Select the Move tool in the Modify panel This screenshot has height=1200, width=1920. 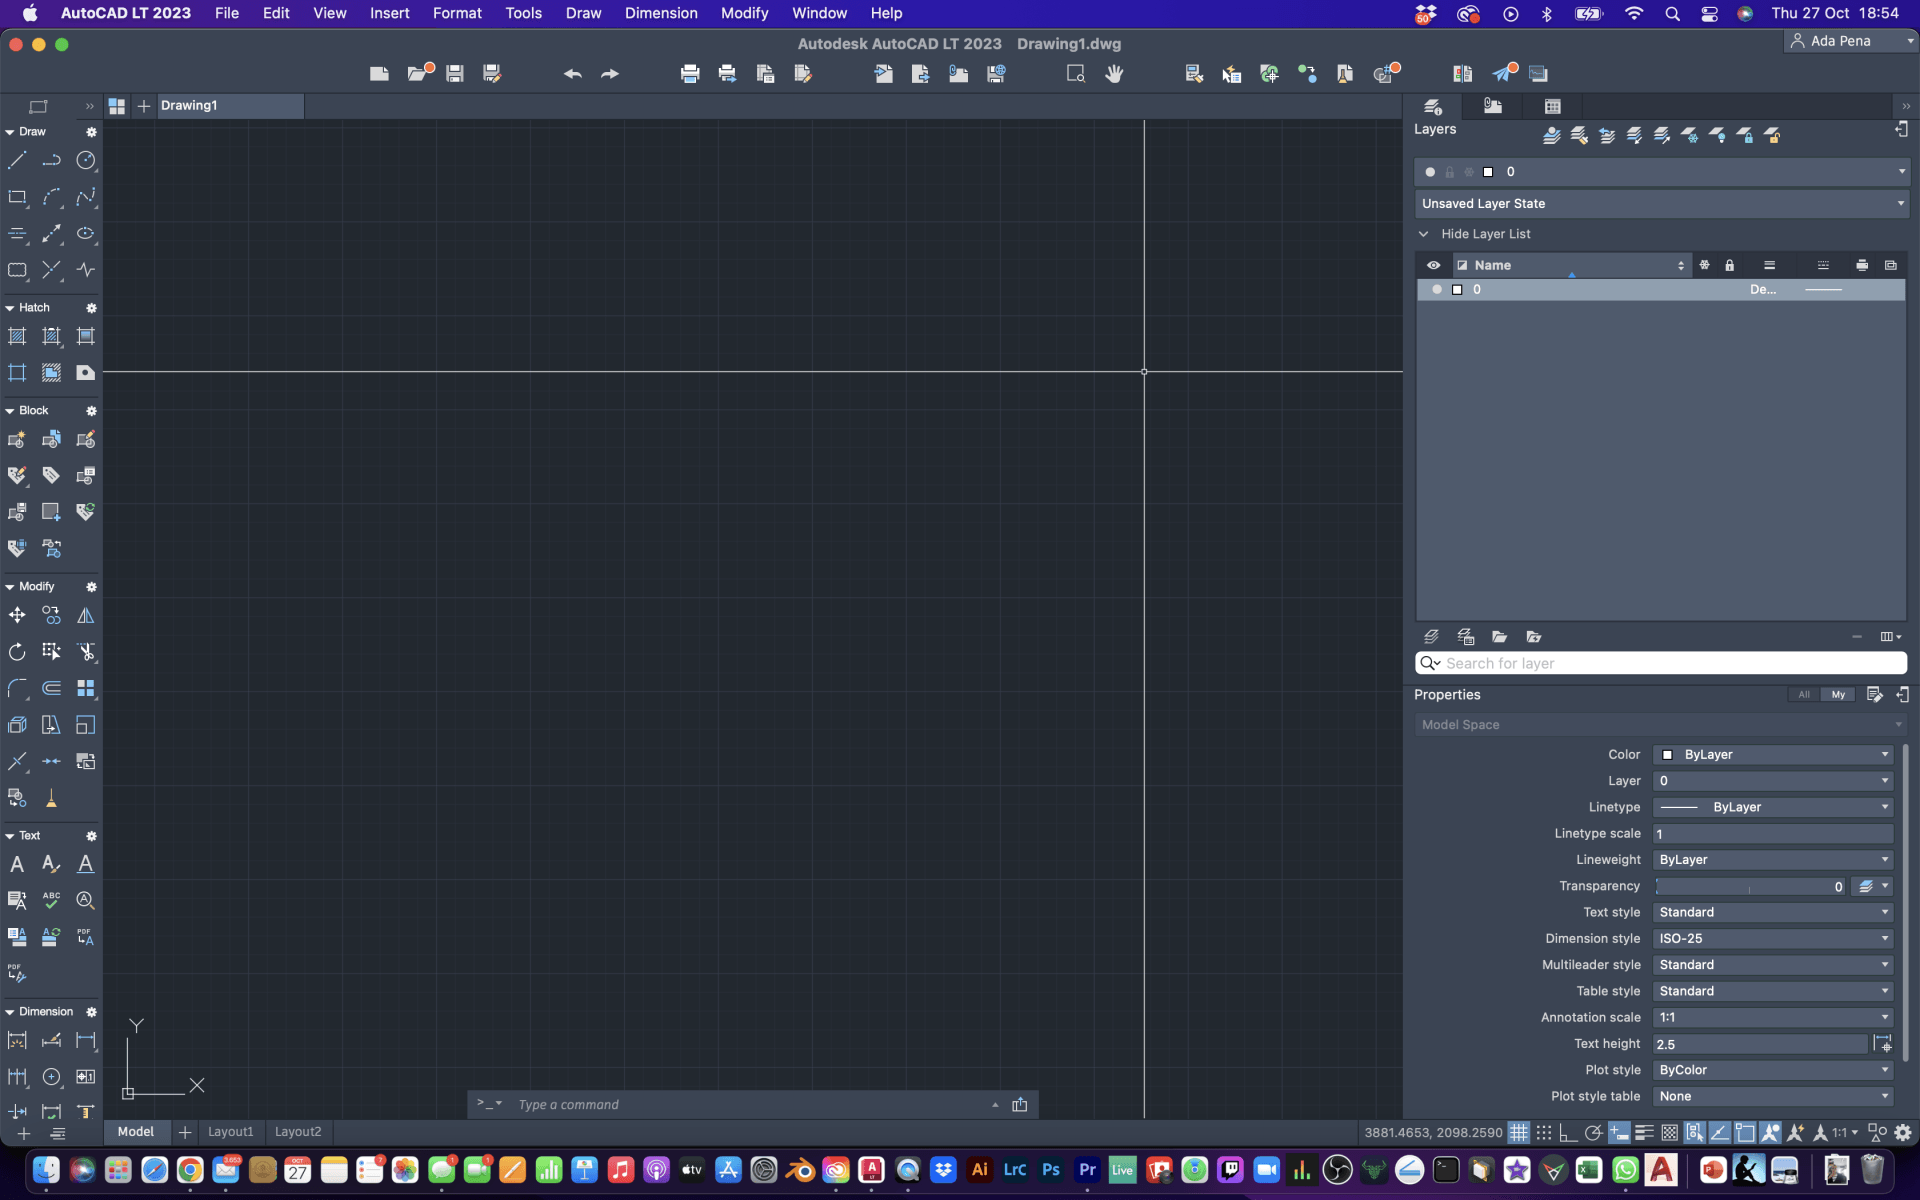pos(17,615)
